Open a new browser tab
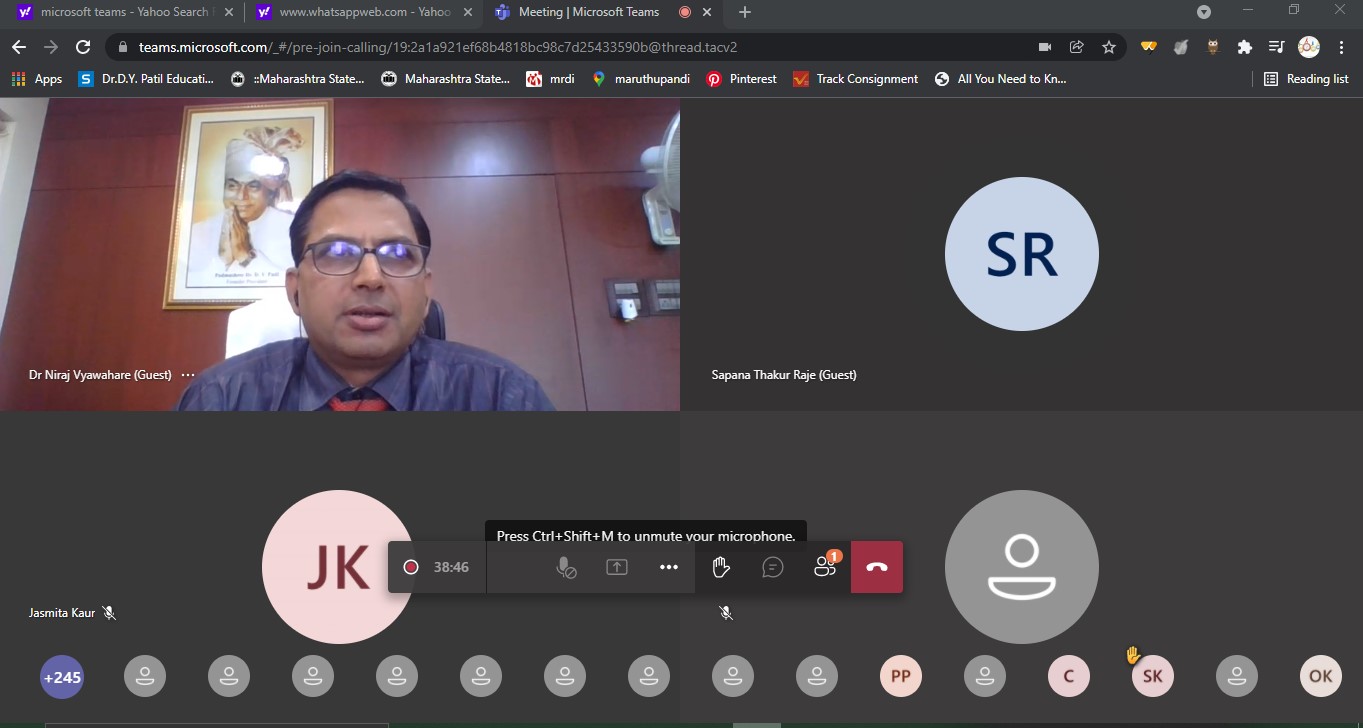Screen dimensions: 1363x728 [744, 13]
